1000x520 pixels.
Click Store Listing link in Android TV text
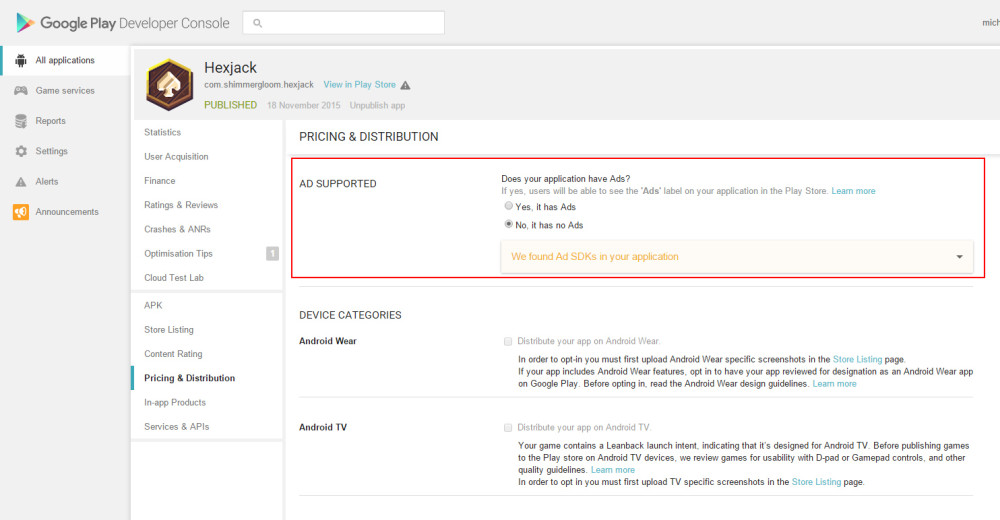click(x=816, y=482)
